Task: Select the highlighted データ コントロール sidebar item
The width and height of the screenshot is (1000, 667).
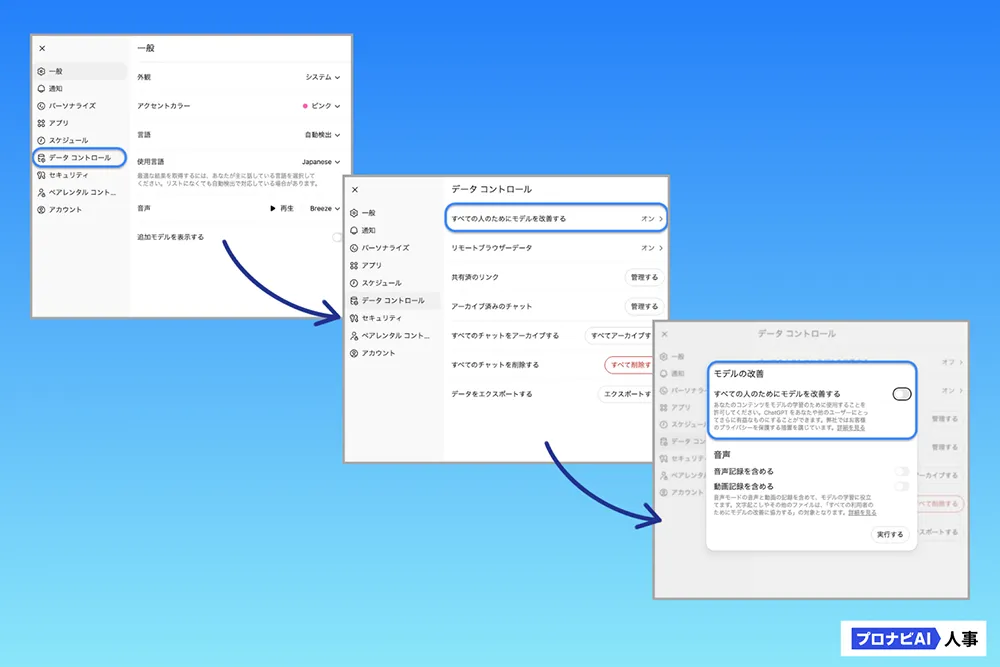Action: 79,158
